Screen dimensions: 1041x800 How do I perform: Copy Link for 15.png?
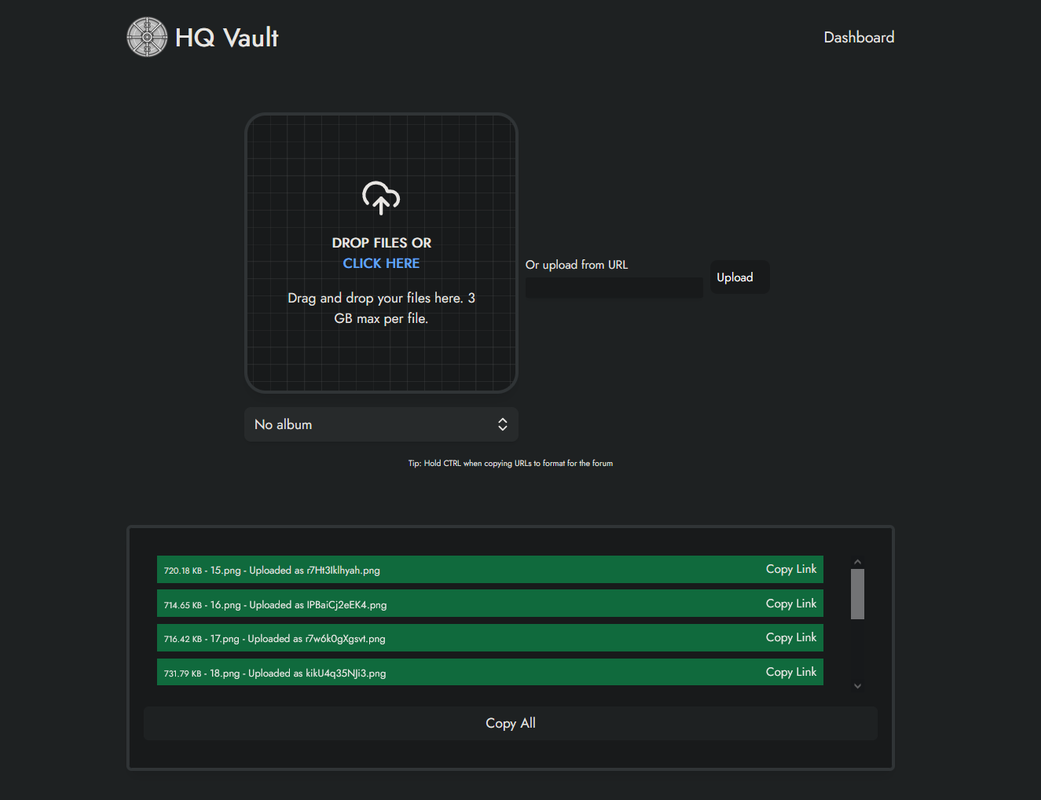(x=791, y=569)
